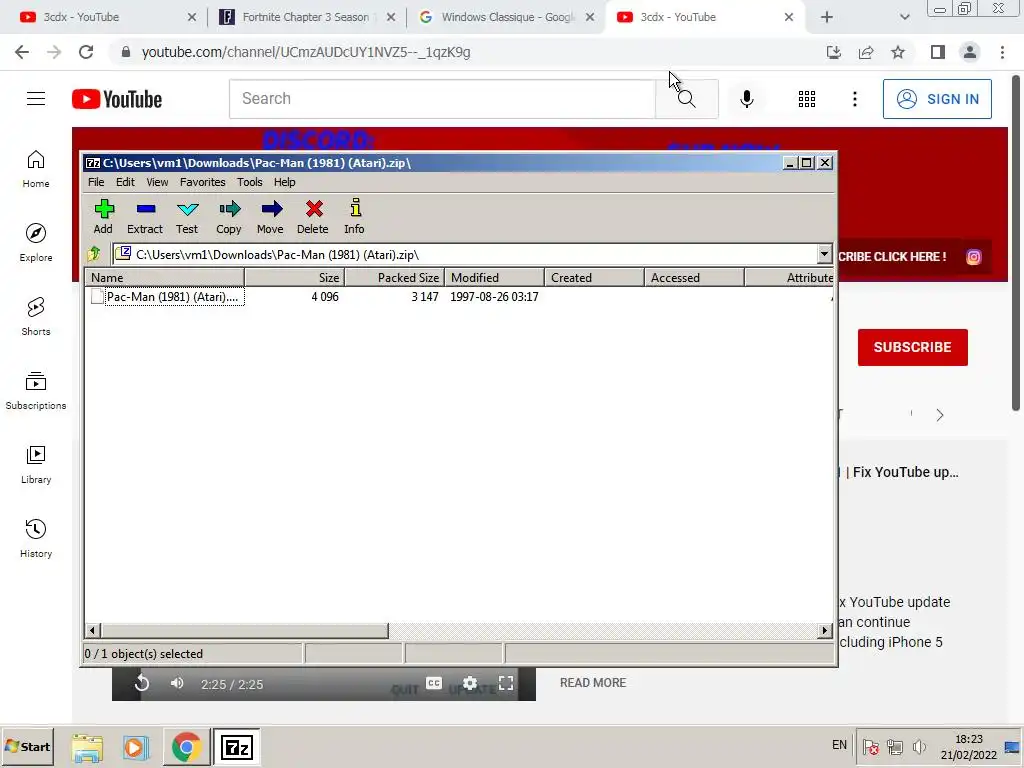
Task: Click the Chrome install/download page icon
Action: click(834, 52)
